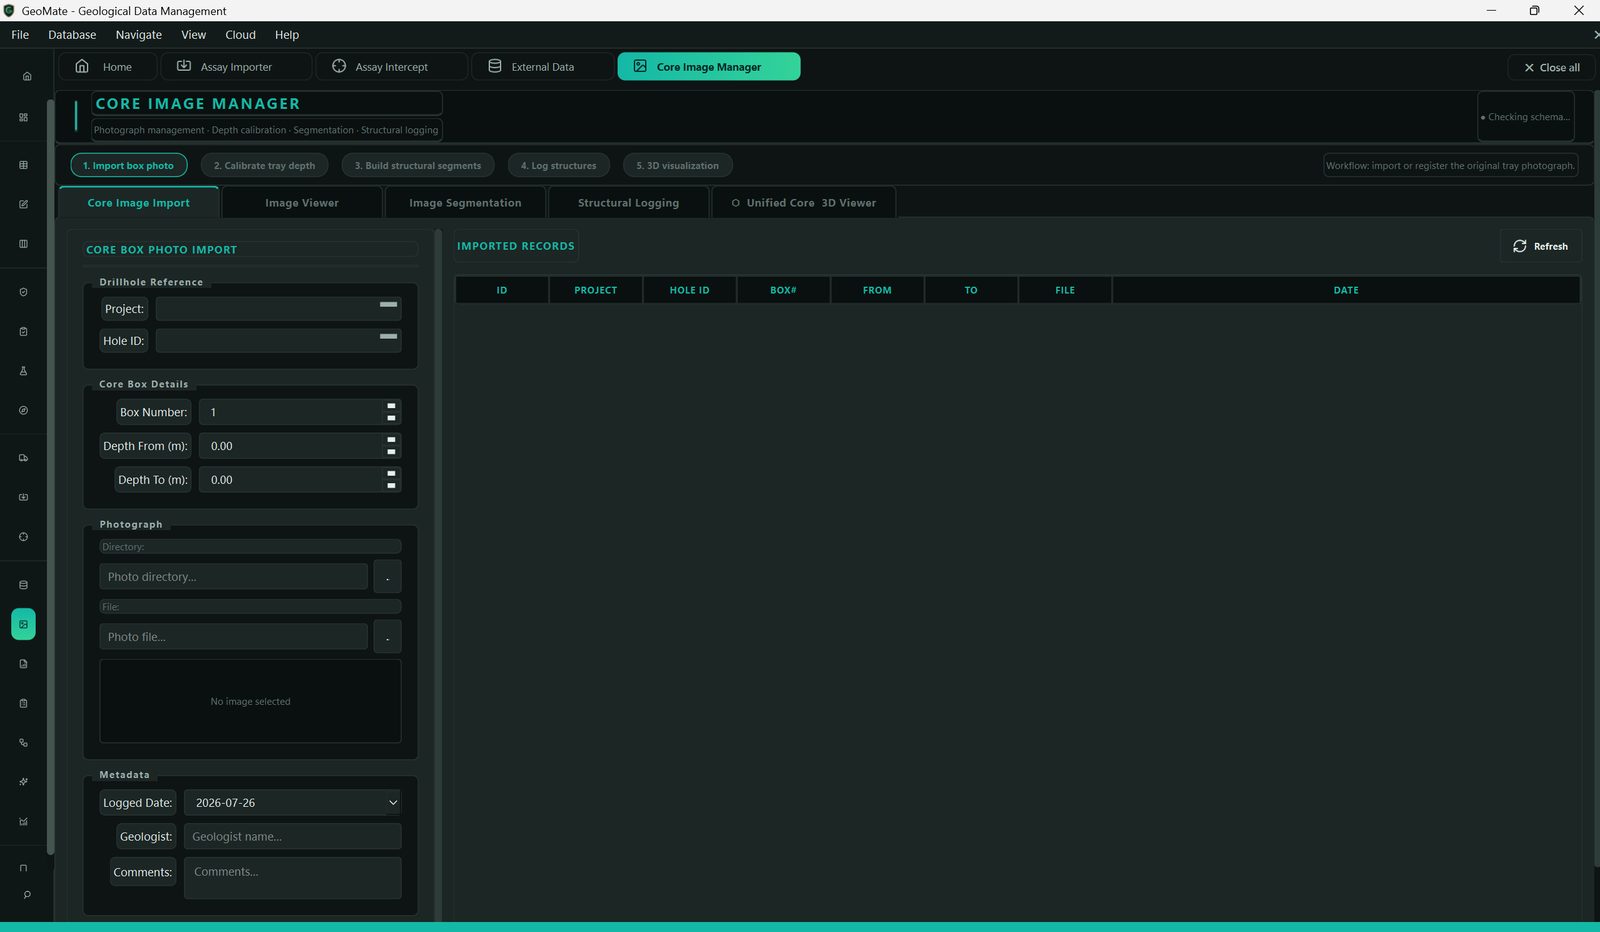Click the Close all button

1552,67
